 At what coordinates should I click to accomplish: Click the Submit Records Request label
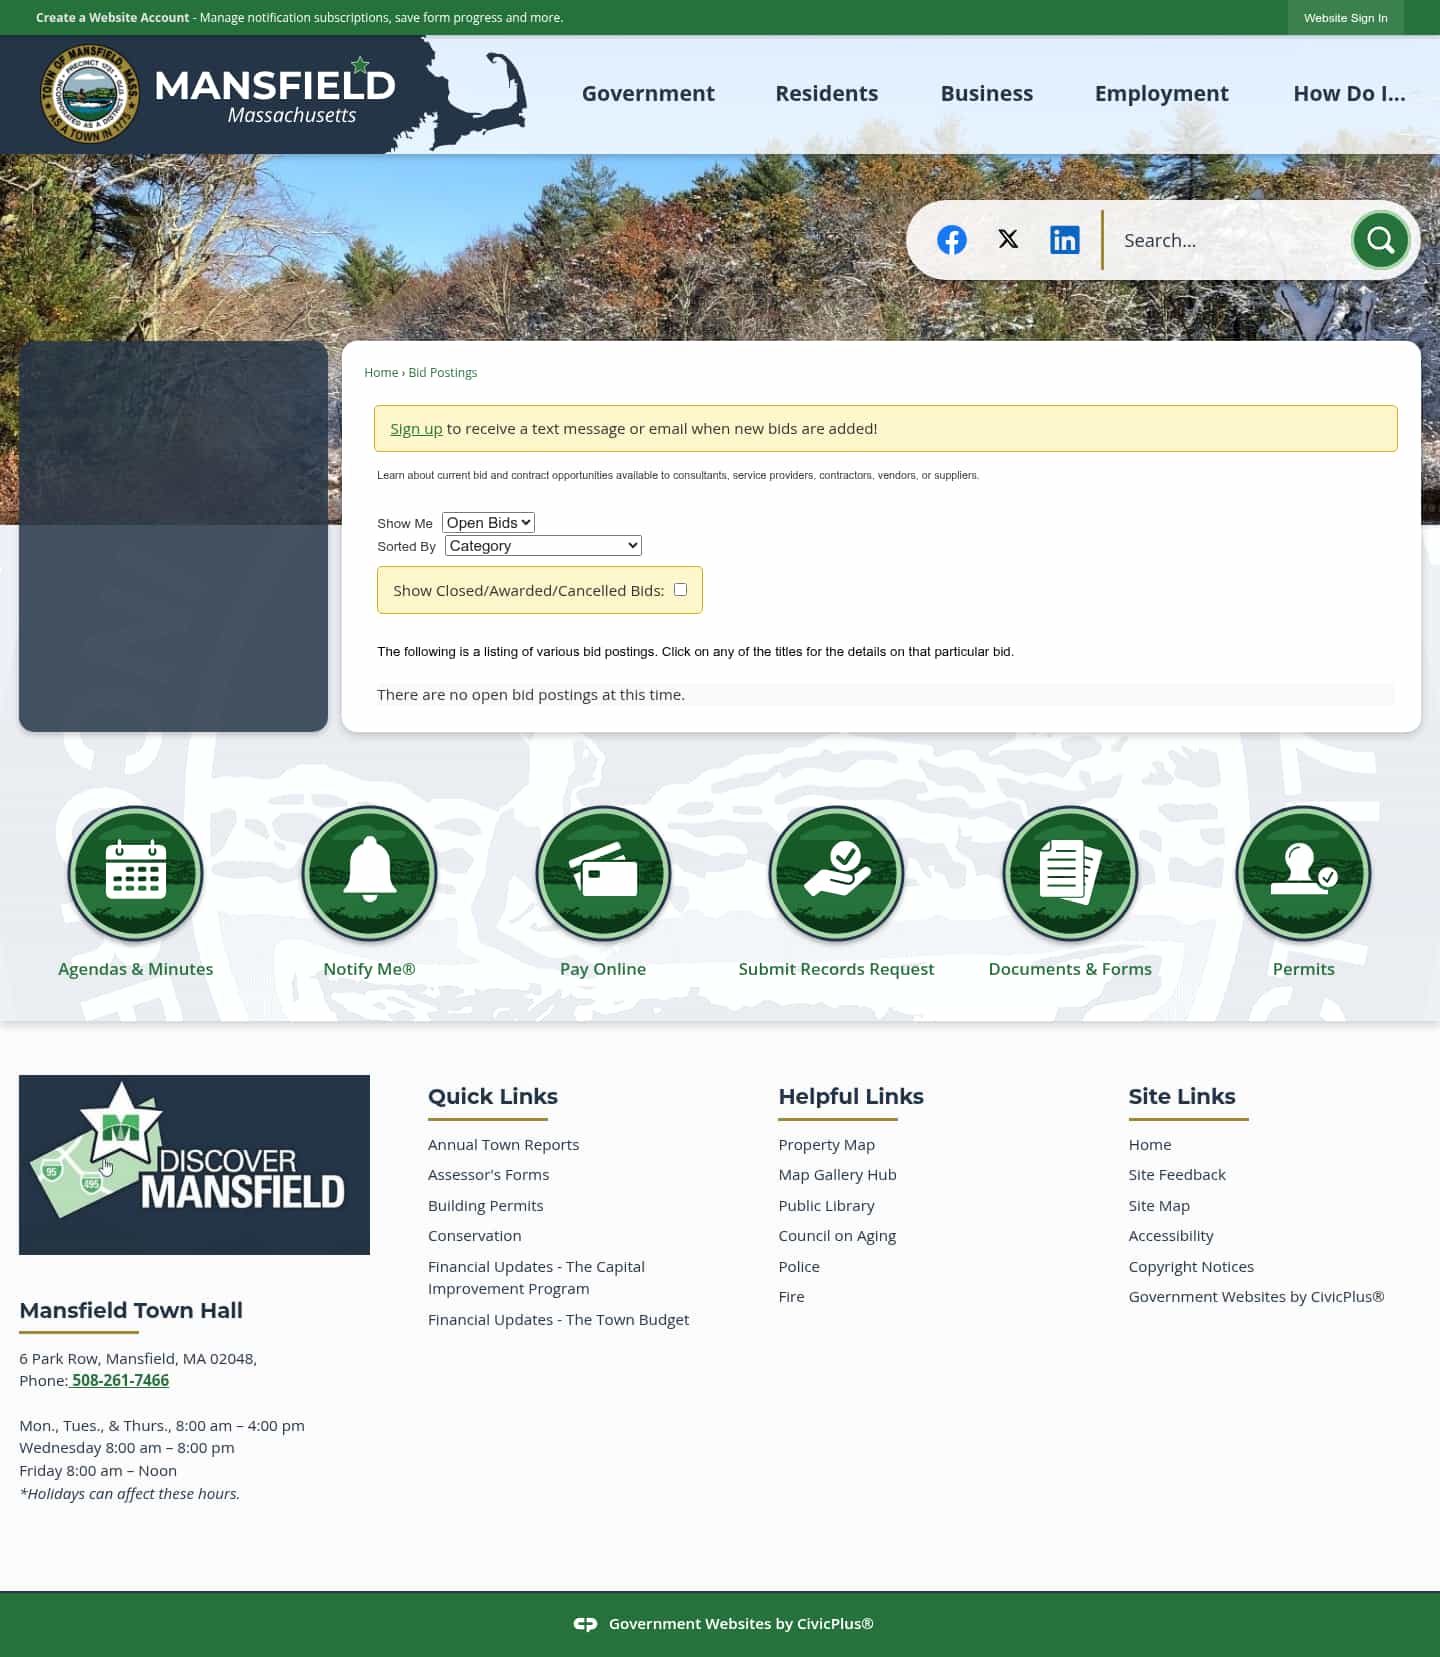pyautogui.click(x=836, y=968)
